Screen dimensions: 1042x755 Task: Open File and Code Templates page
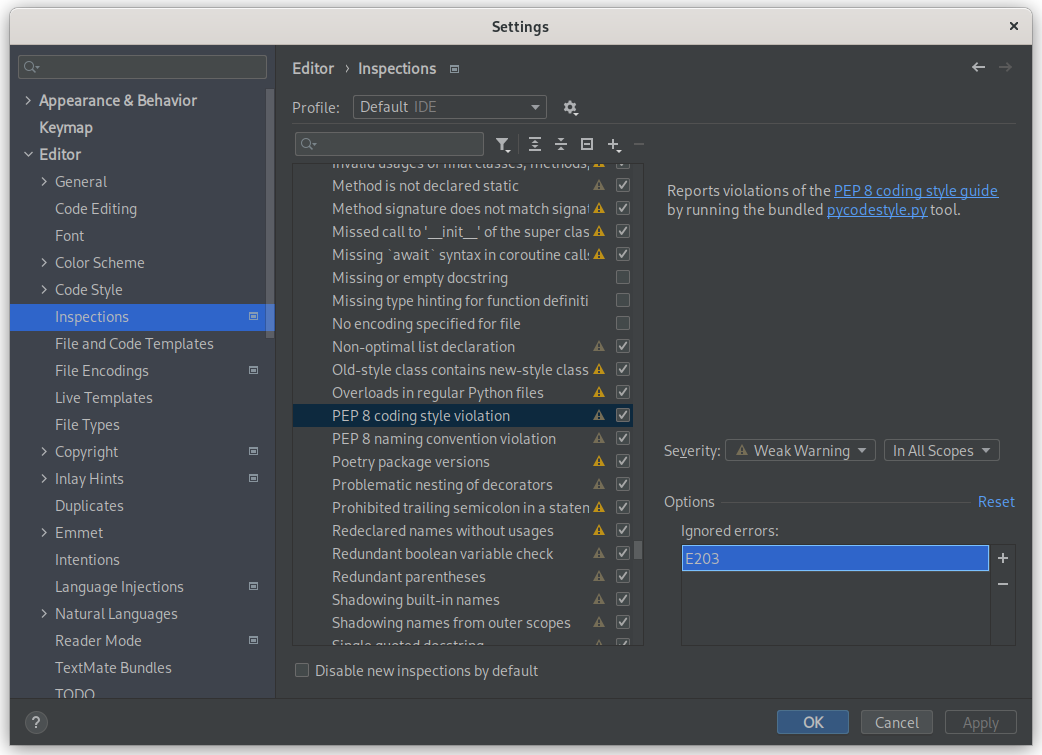pyautogui.click(x=134, y=344)
